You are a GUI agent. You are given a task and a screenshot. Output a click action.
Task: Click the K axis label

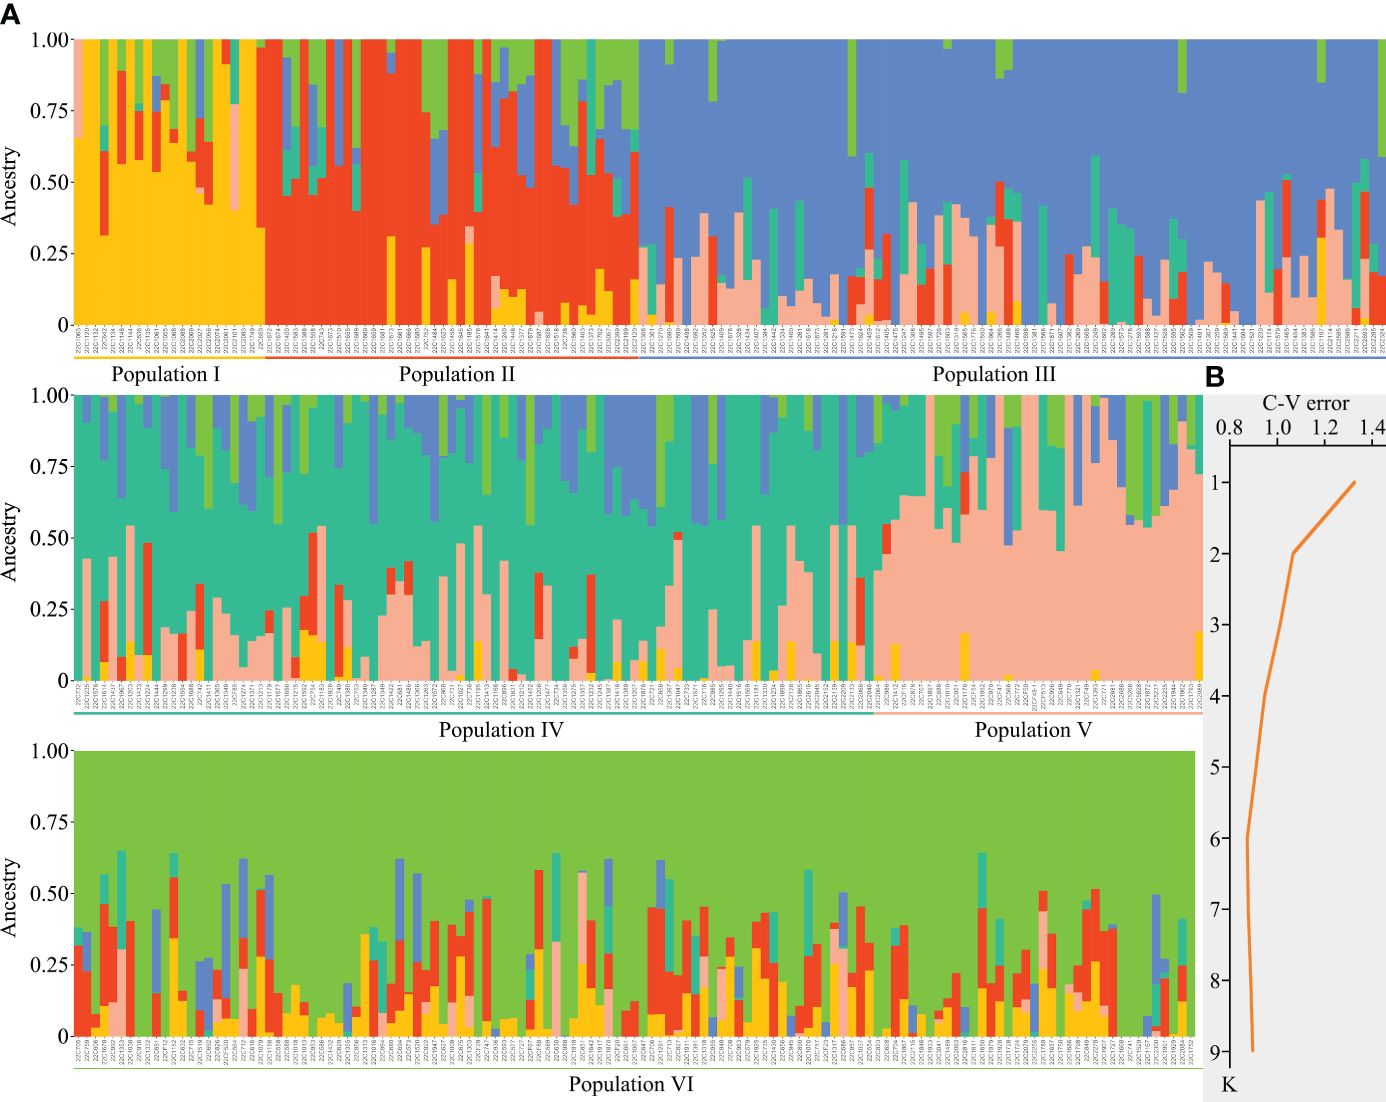(1231, 1085)
